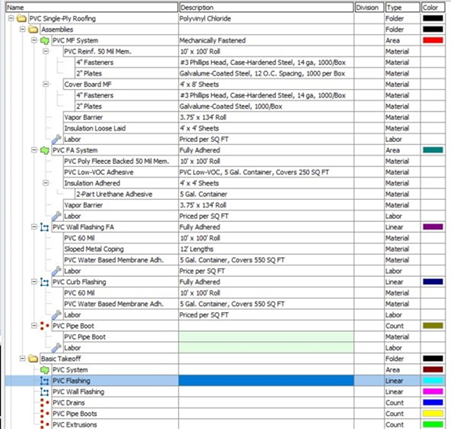Collapse the Insulation Adhered node
The image size is (451, 429).
46,183
